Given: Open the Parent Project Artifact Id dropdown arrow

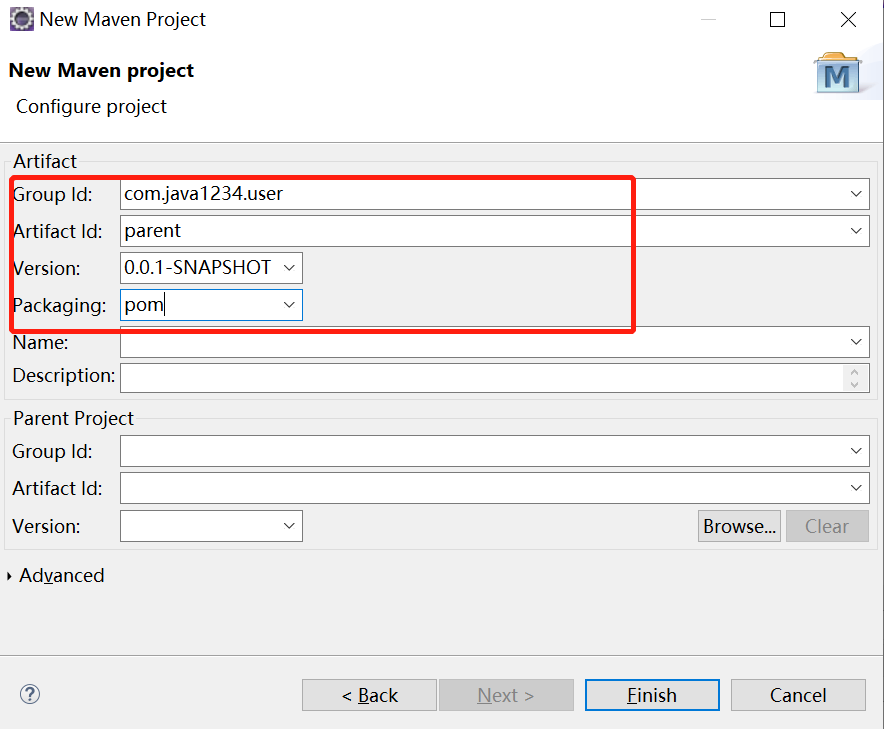Looking at the screenshot, I should tap(856, 488).
